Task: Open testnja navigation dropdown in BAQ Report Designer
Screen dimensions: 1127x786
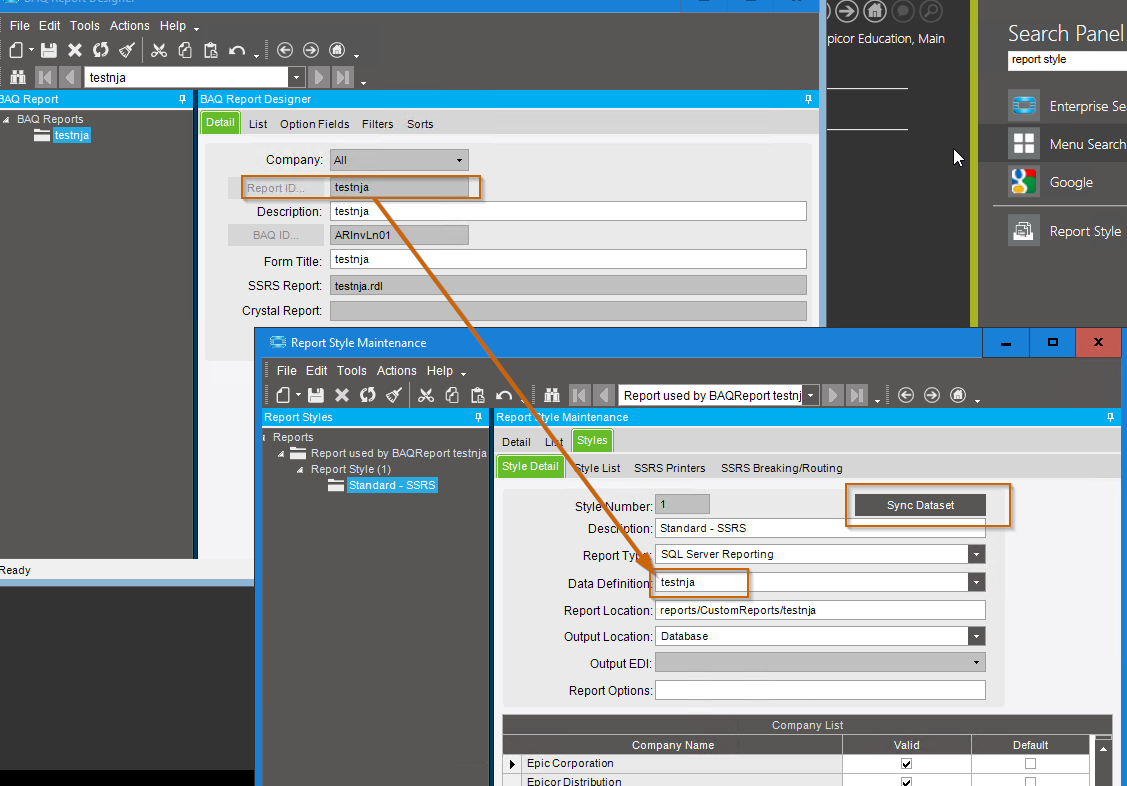Action: (297, 77)
